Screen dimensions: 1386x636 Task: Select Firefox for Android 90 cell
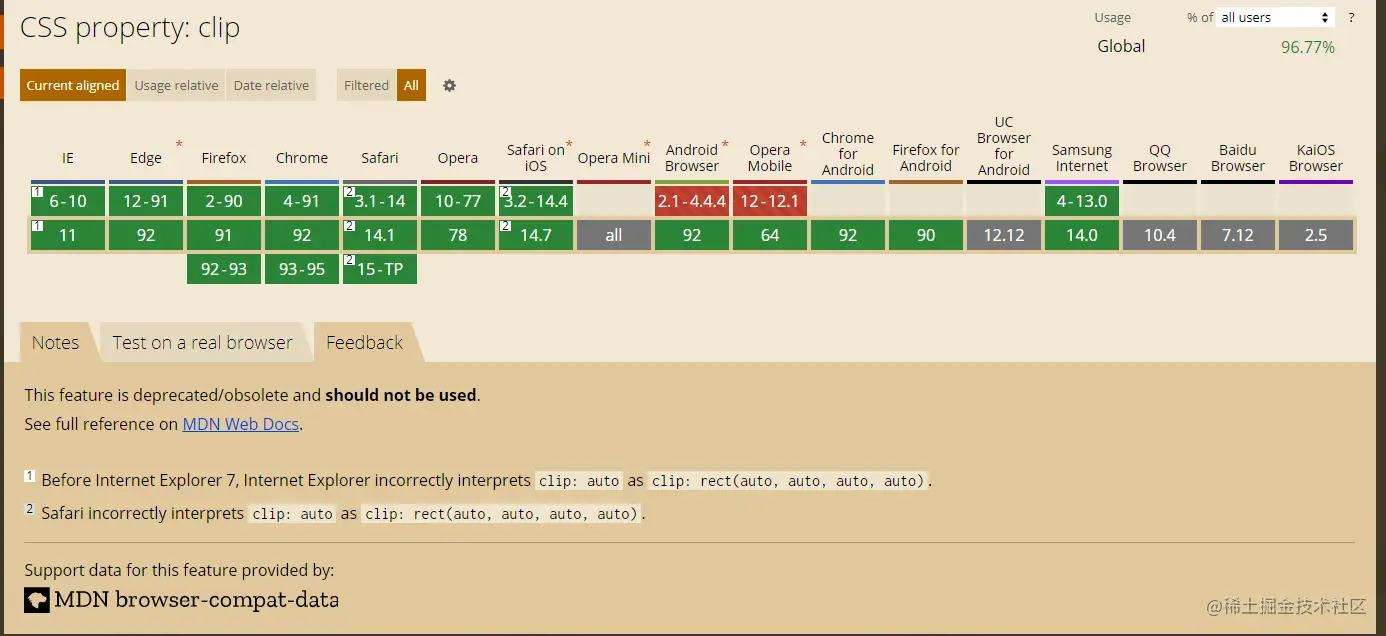pos(926,235)
